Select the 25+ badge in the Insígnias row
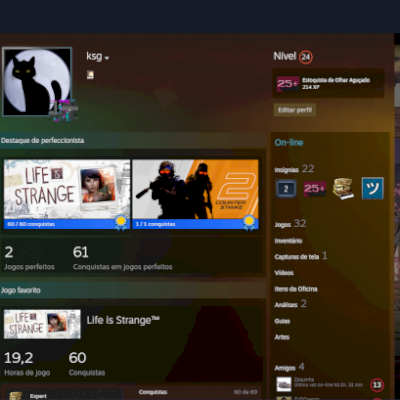This screenshot has width=400, height=400. pyautogui.click(x=315, y=189)
